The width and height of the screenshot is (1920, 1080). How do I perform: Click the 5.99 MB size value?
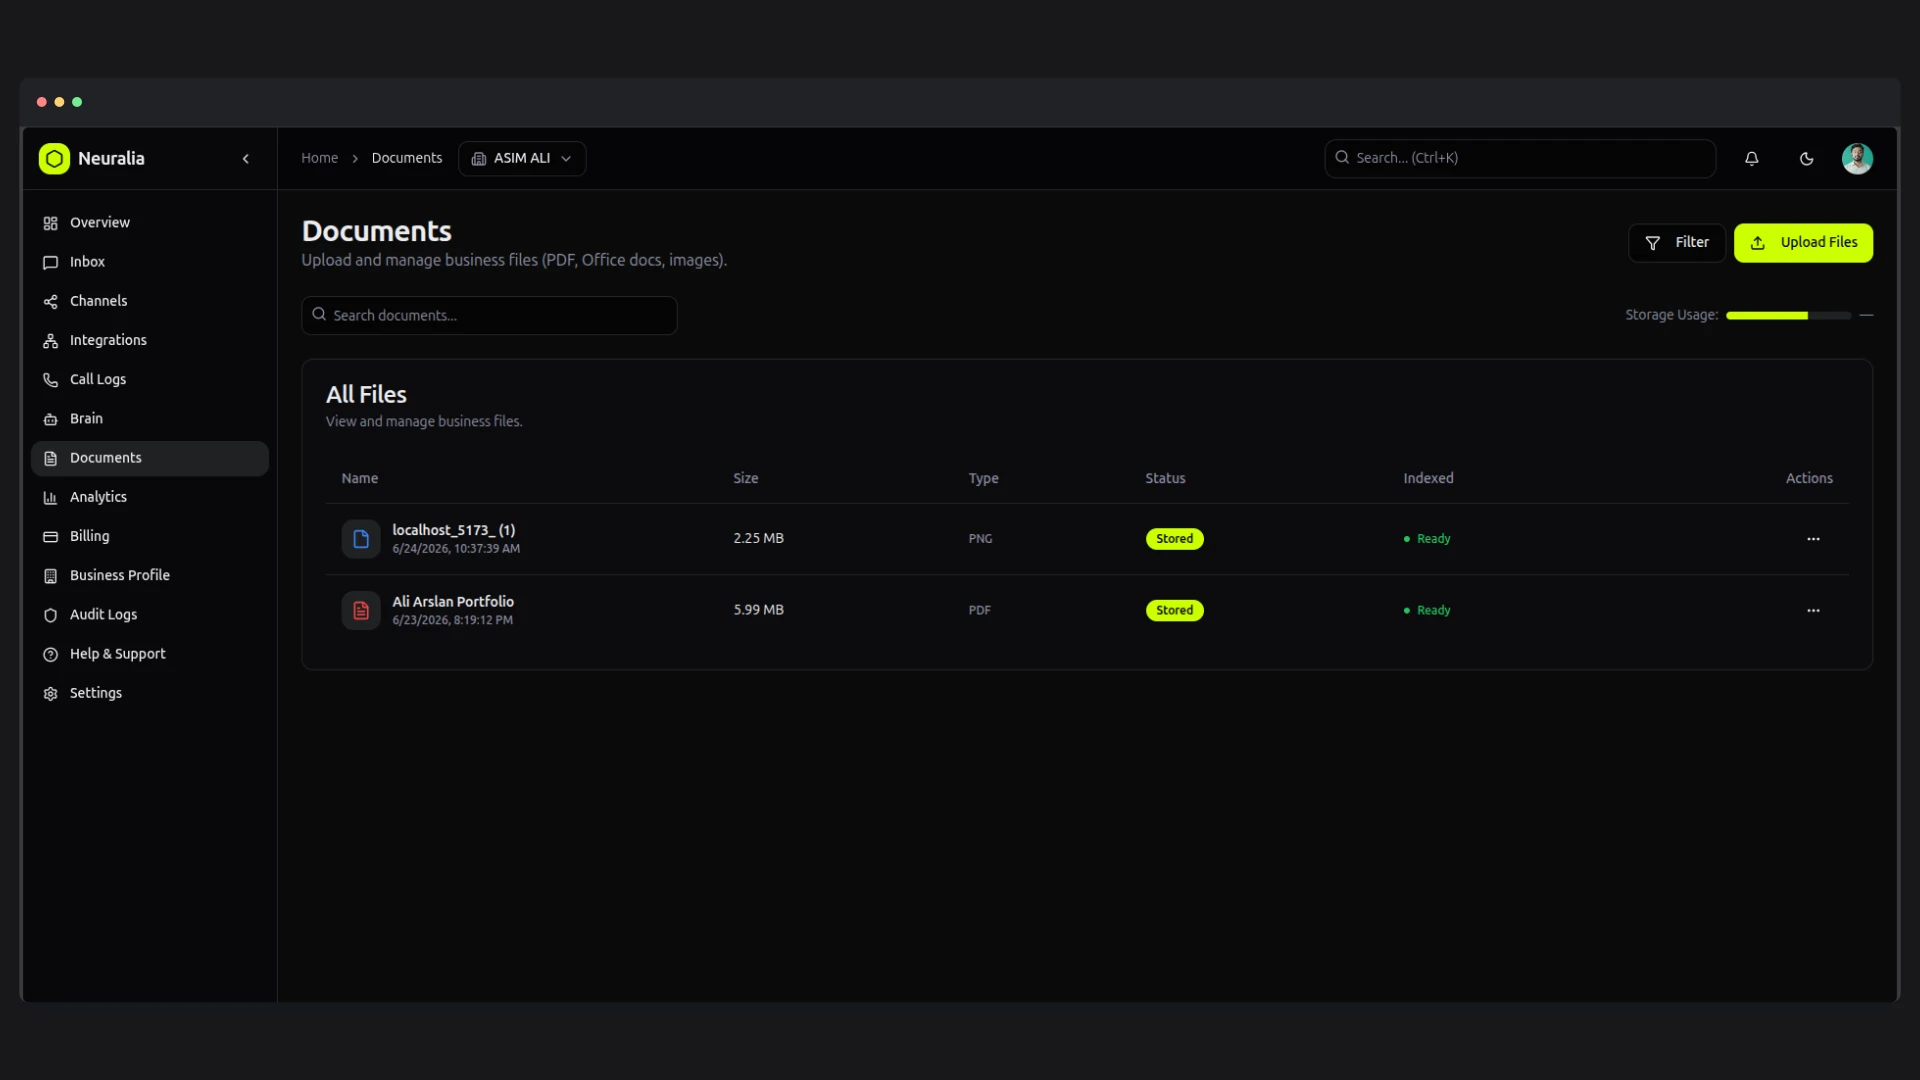pyautogui.click(x=759, y=610)
